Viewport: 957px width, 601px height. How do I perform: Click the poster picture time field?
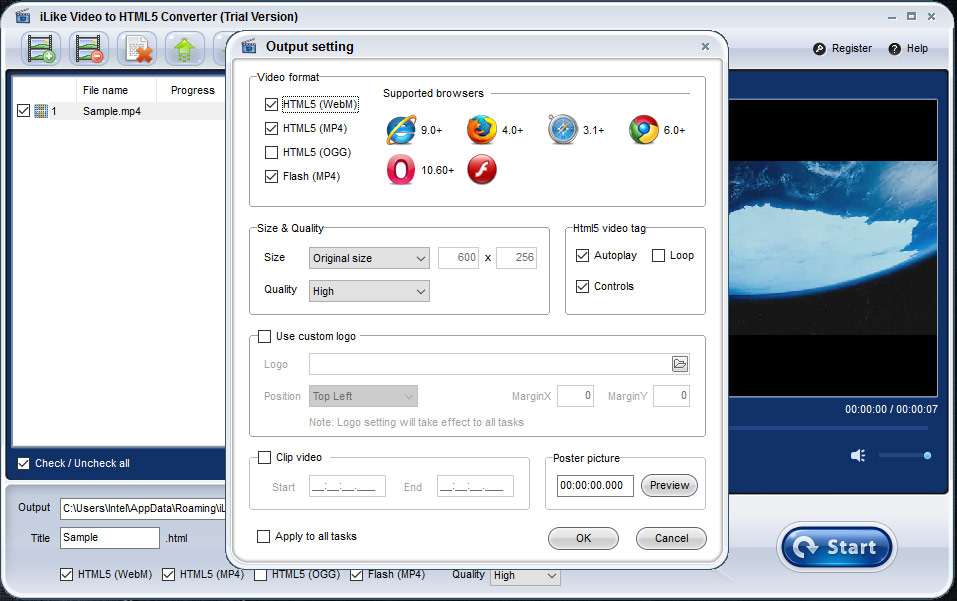tap(595, 486)
